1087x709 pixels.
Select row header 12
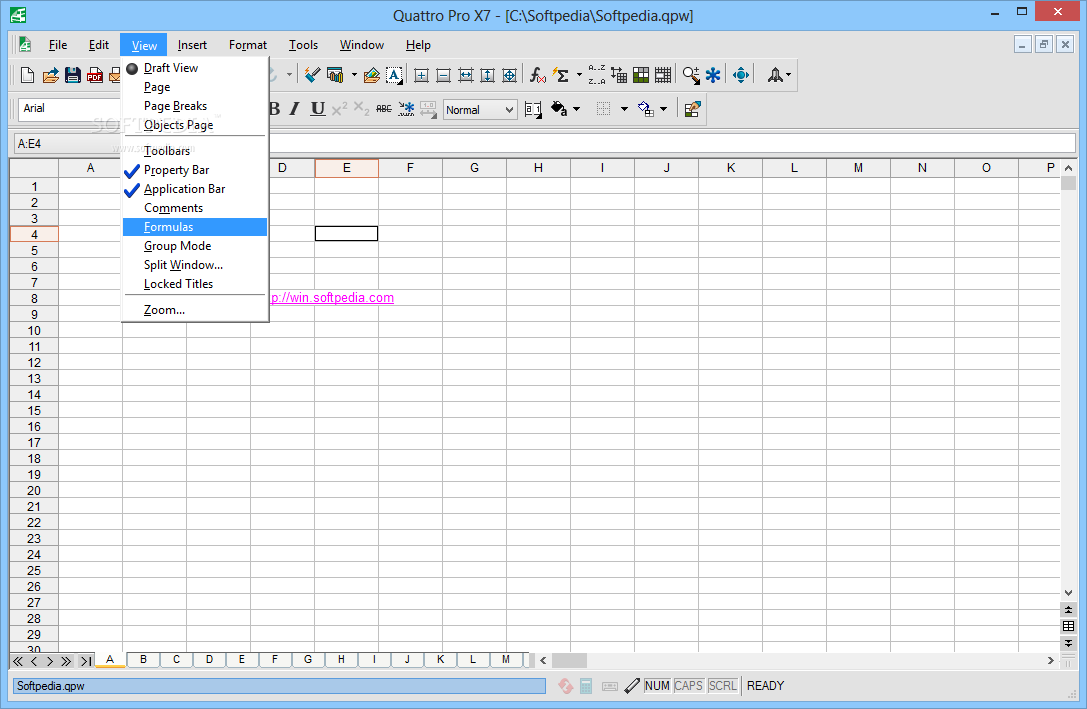34,362
